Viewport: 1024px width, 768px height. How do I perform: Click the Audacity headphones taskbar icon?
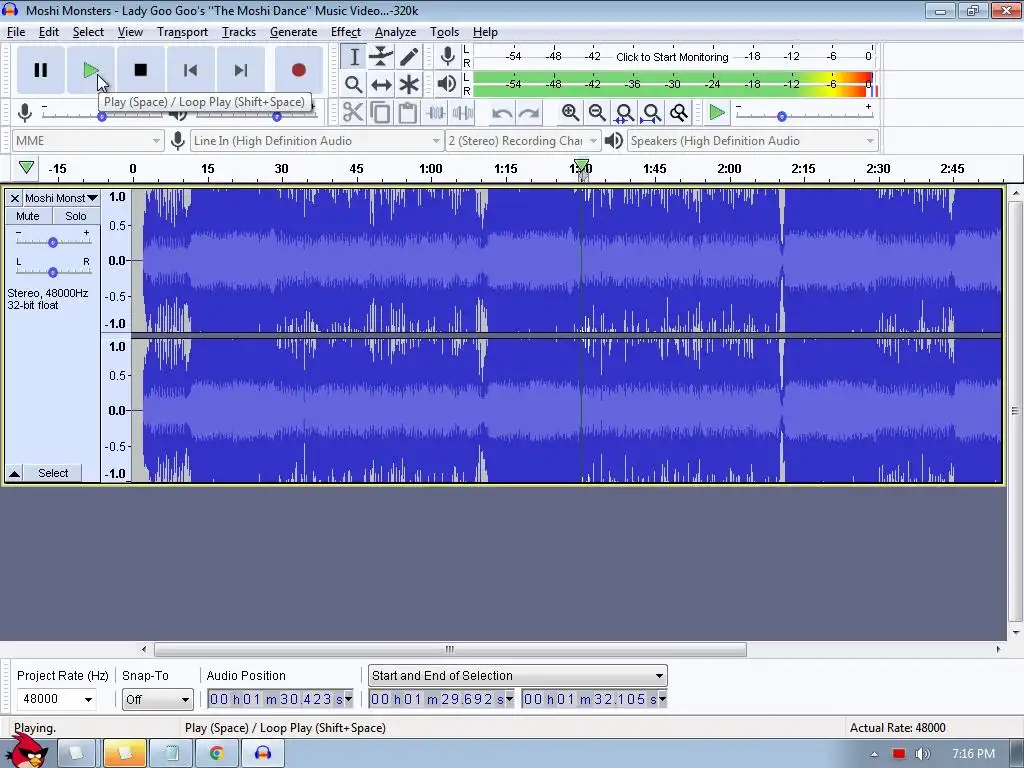pyautogui.click(x=263, y=753)
